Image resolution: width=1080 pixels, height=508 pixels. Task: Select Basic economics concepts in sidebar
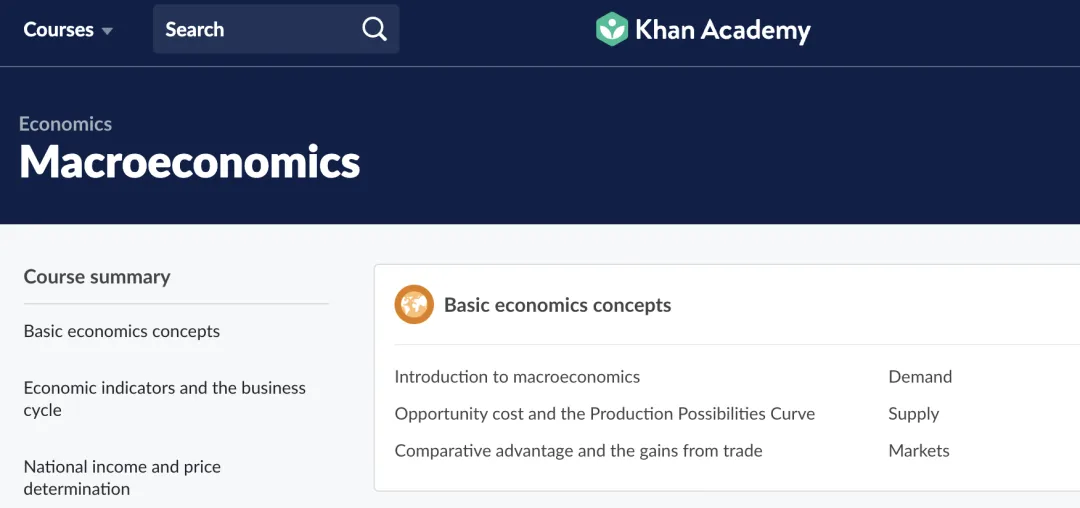click(122, 331)
